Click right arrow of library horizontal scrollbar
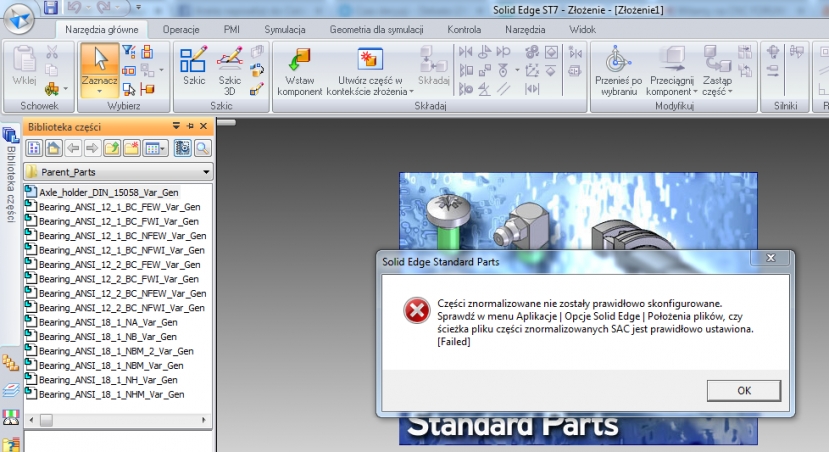Viewport: 829px width, 452px height. pyautogui.click(x=204, y=420)
